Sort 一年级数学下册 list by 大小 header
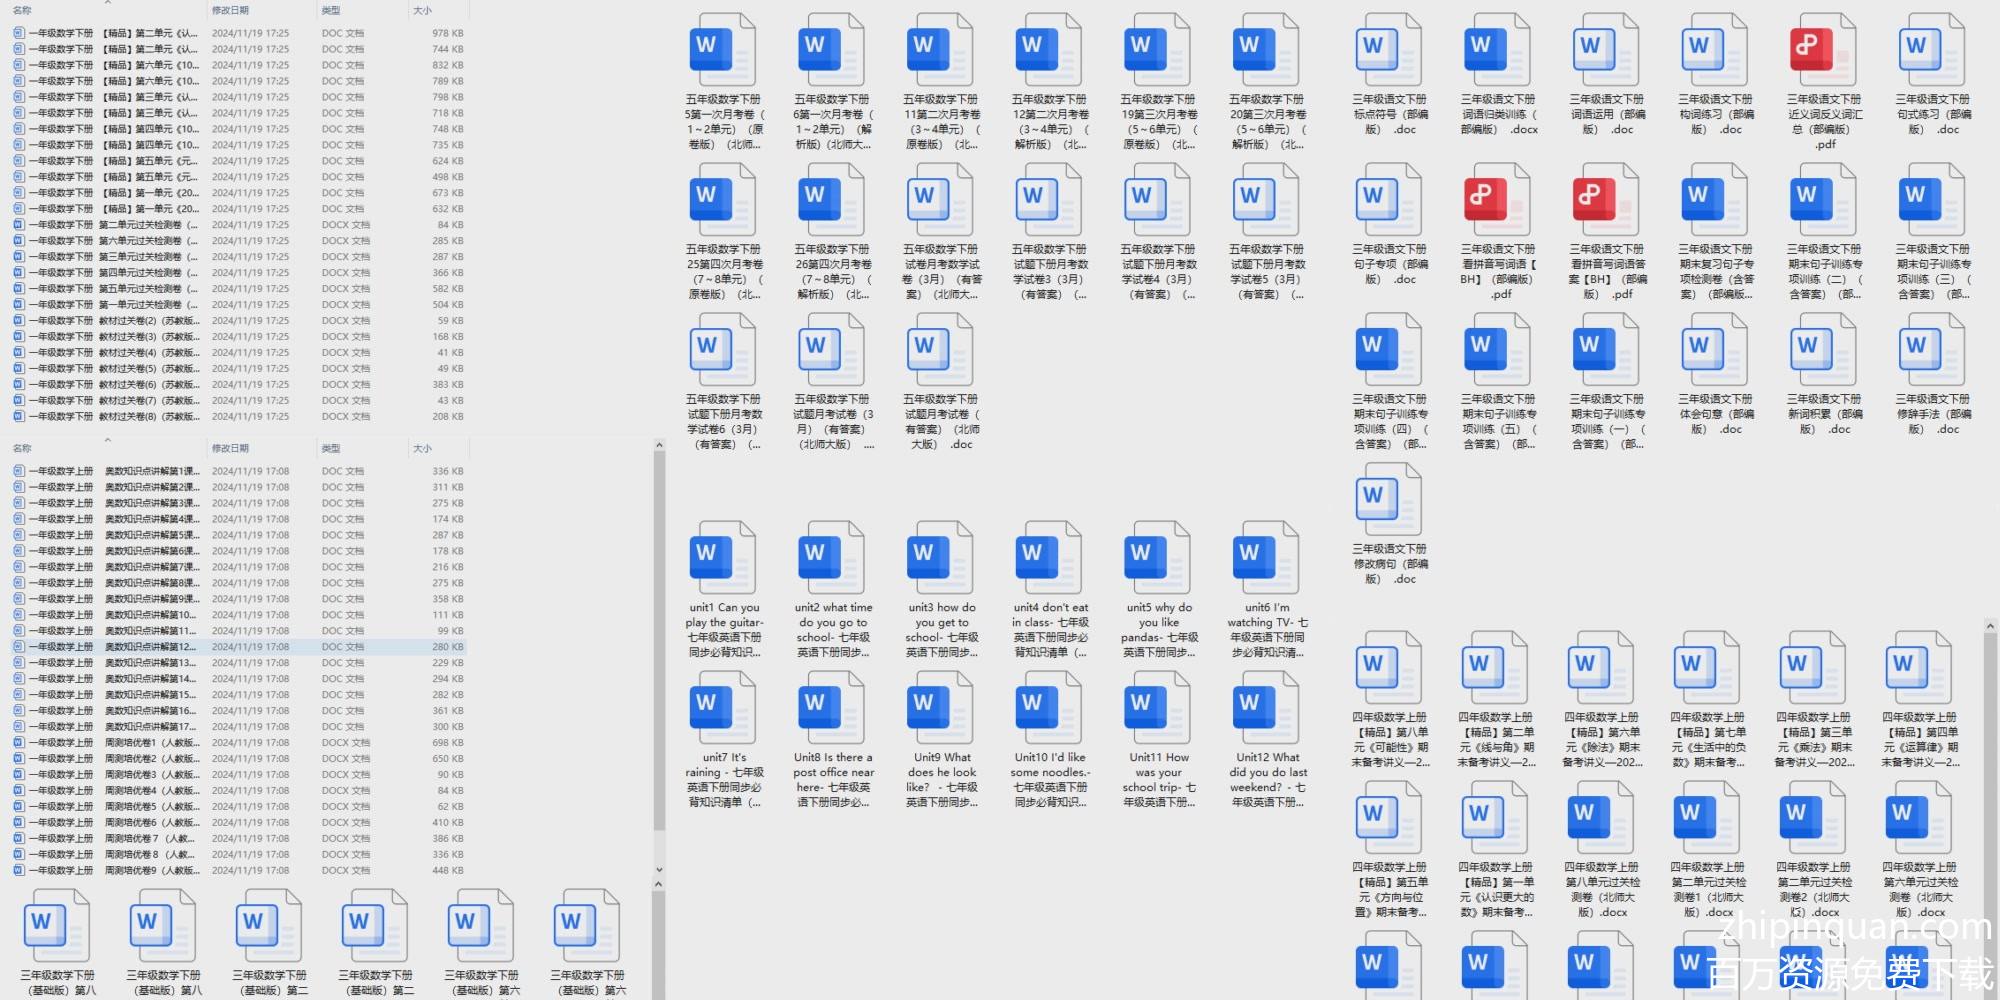The width and height of the screenshot is (2000, 1000). coord(422,10)
